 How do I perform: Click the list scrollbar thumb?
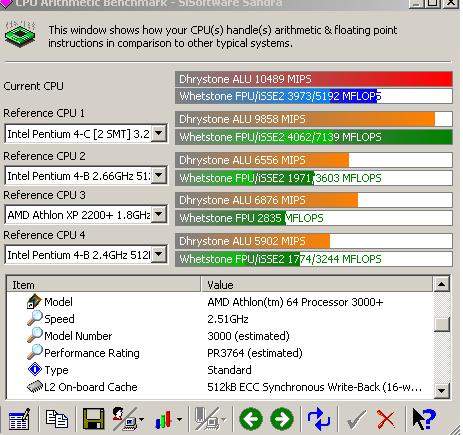442,324
